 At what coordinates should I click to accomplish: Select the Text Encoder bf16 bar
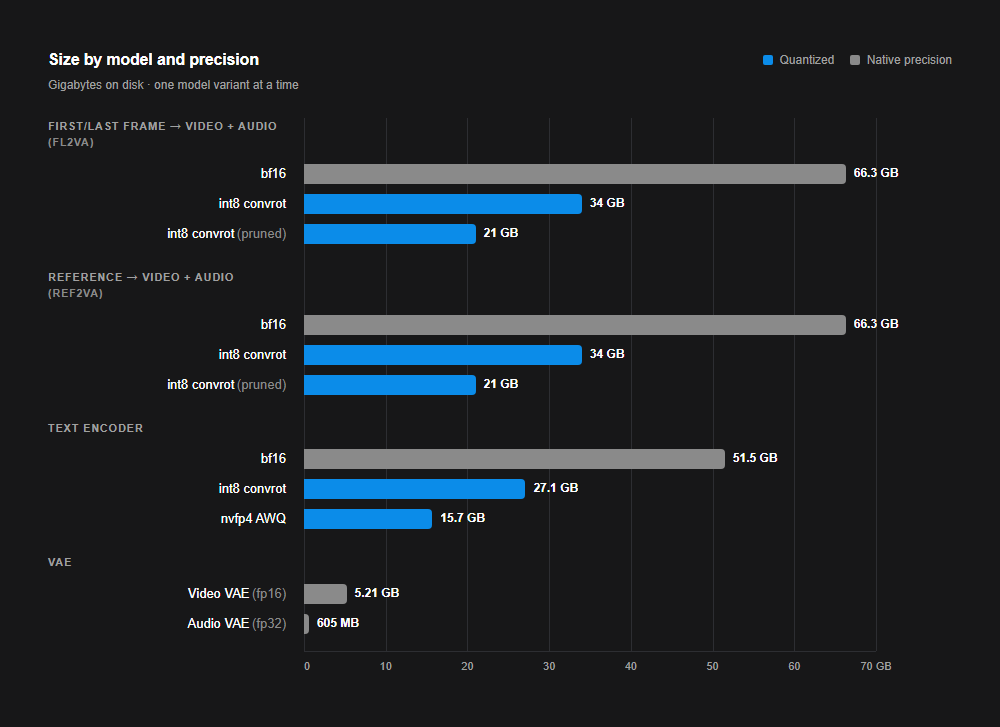(x=514, y=459)
